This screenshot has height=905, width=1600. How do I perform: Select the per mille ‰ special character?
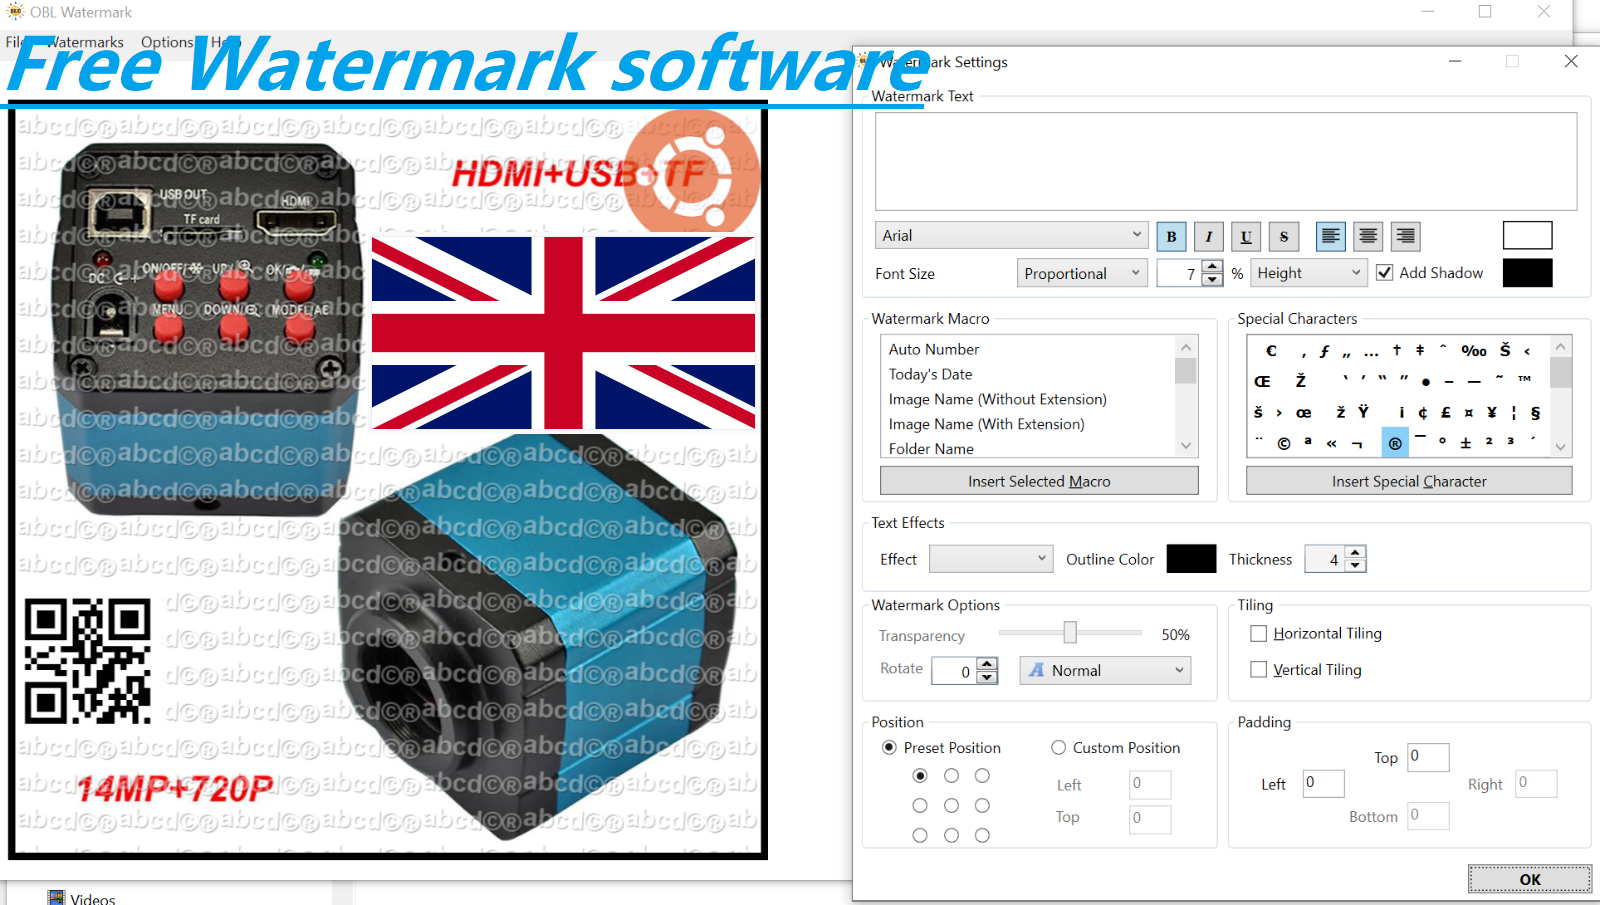[1474, 351]
